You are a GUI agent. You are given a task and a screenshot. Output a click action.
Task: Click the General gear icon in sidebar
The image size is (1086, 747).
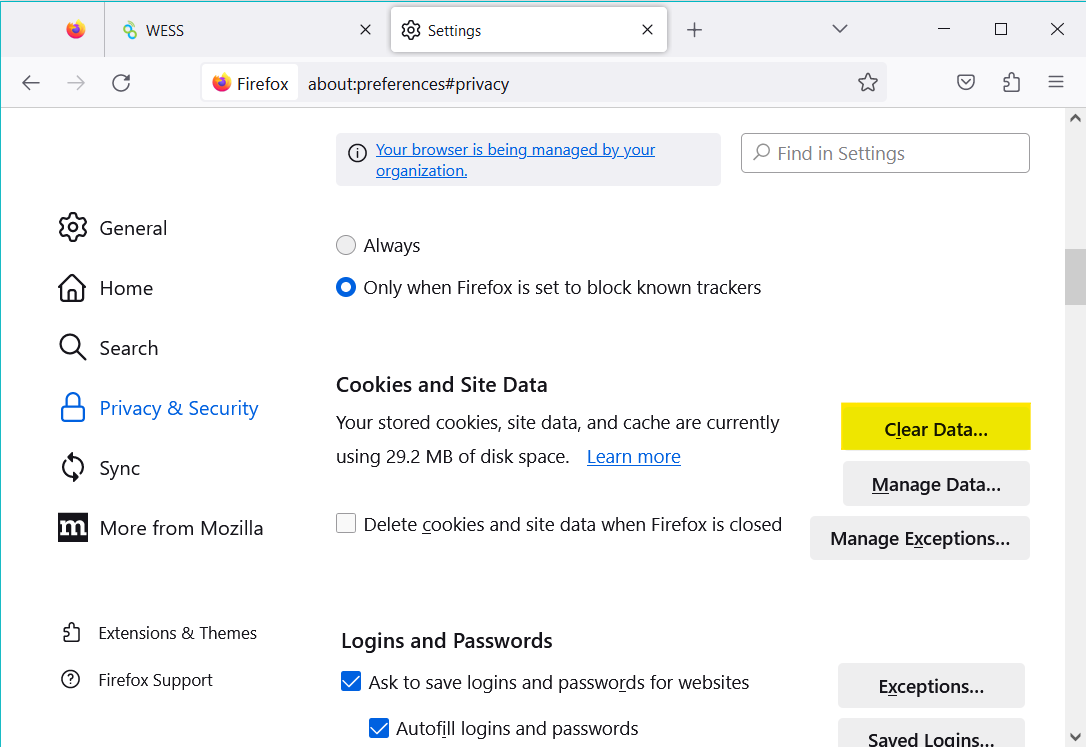[x=73, y=227]
